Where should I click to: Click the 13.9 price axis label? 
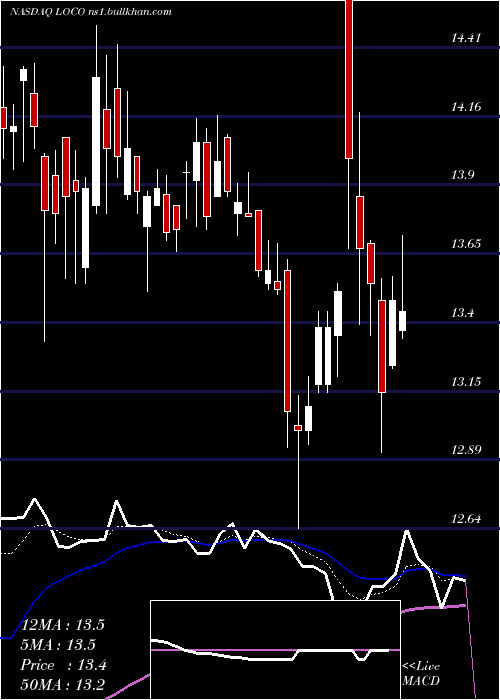pos(462,175)
